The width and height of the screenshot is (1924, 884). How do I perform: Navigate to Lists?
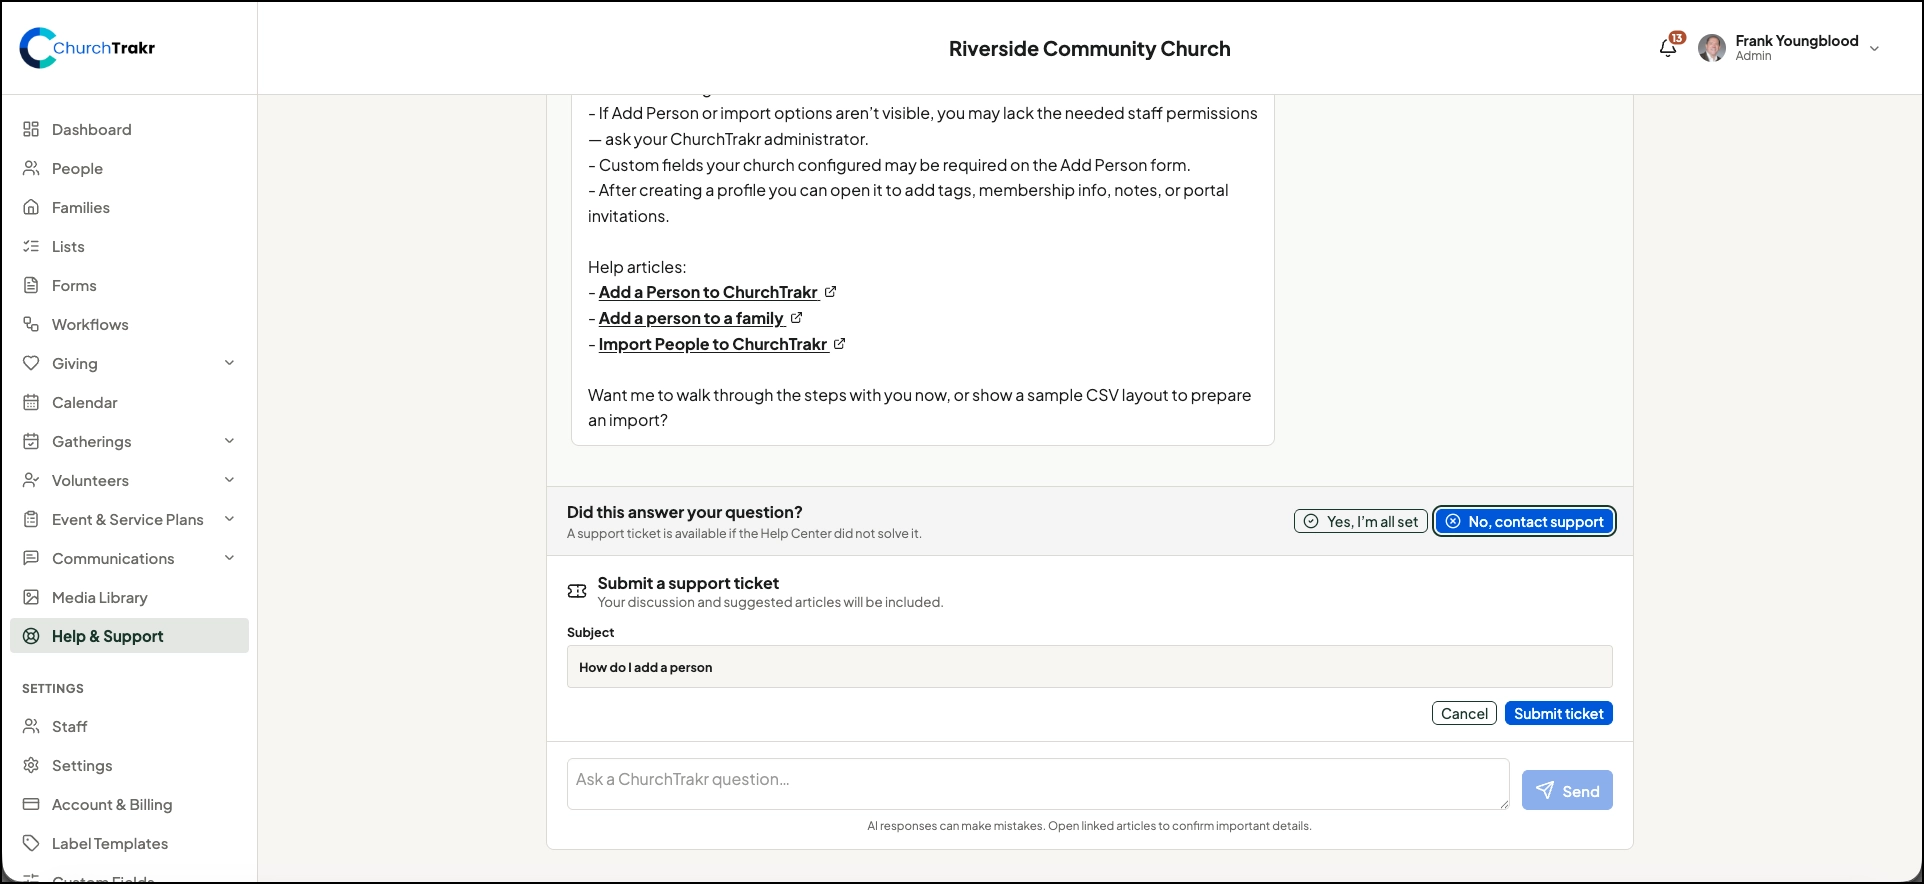pyautogui.click(x=129, y=246)
